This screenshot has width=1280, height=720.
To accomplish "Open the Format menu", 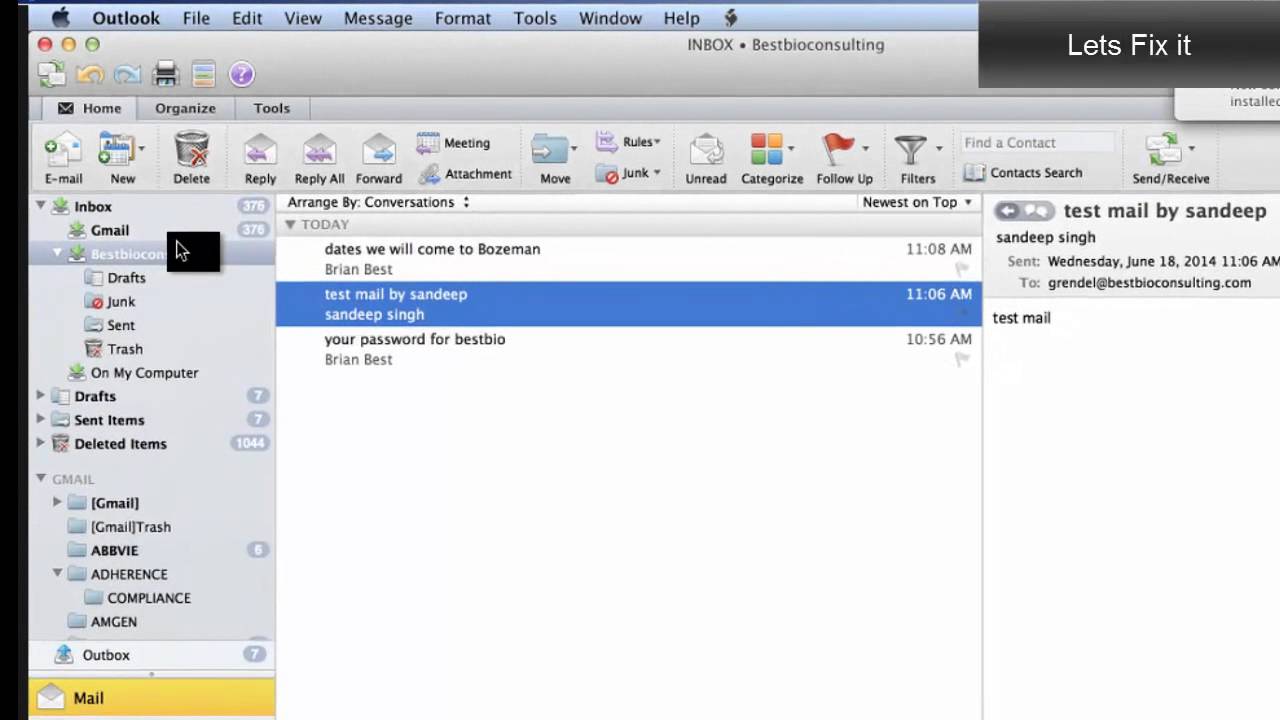I will [463, 18].
